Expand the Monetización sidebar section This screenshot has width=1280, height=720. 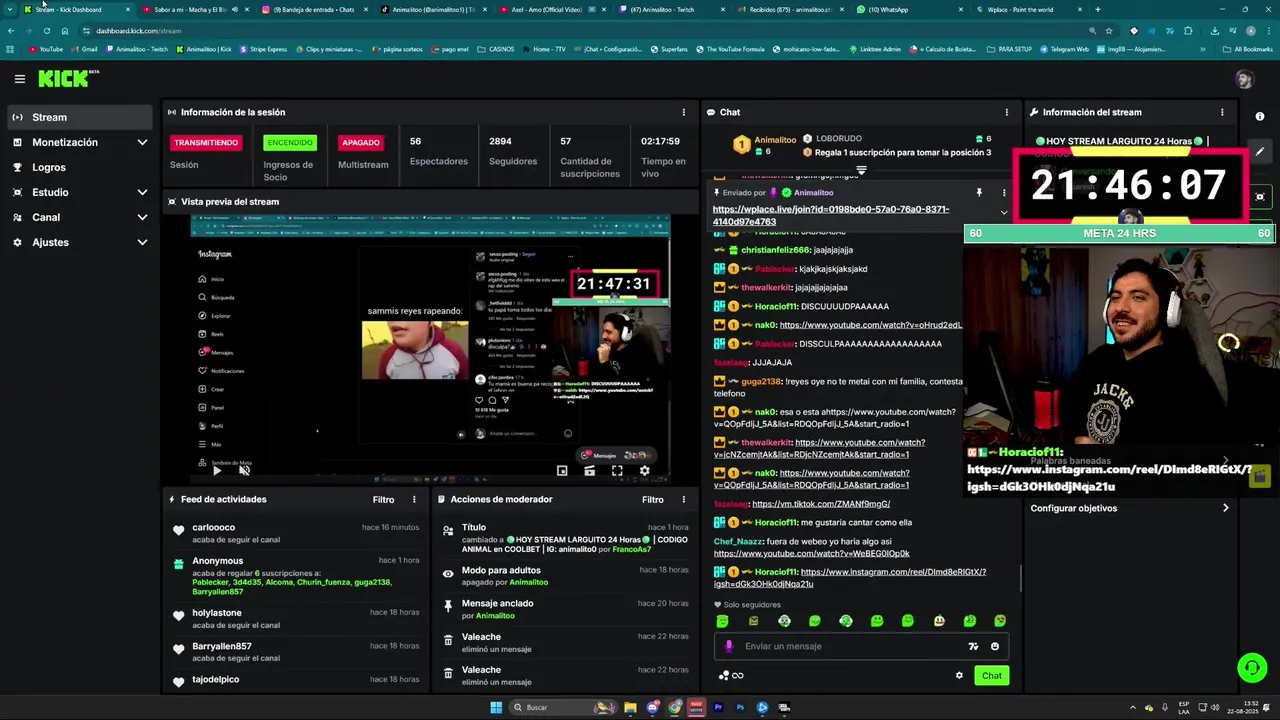coord(142,142)
